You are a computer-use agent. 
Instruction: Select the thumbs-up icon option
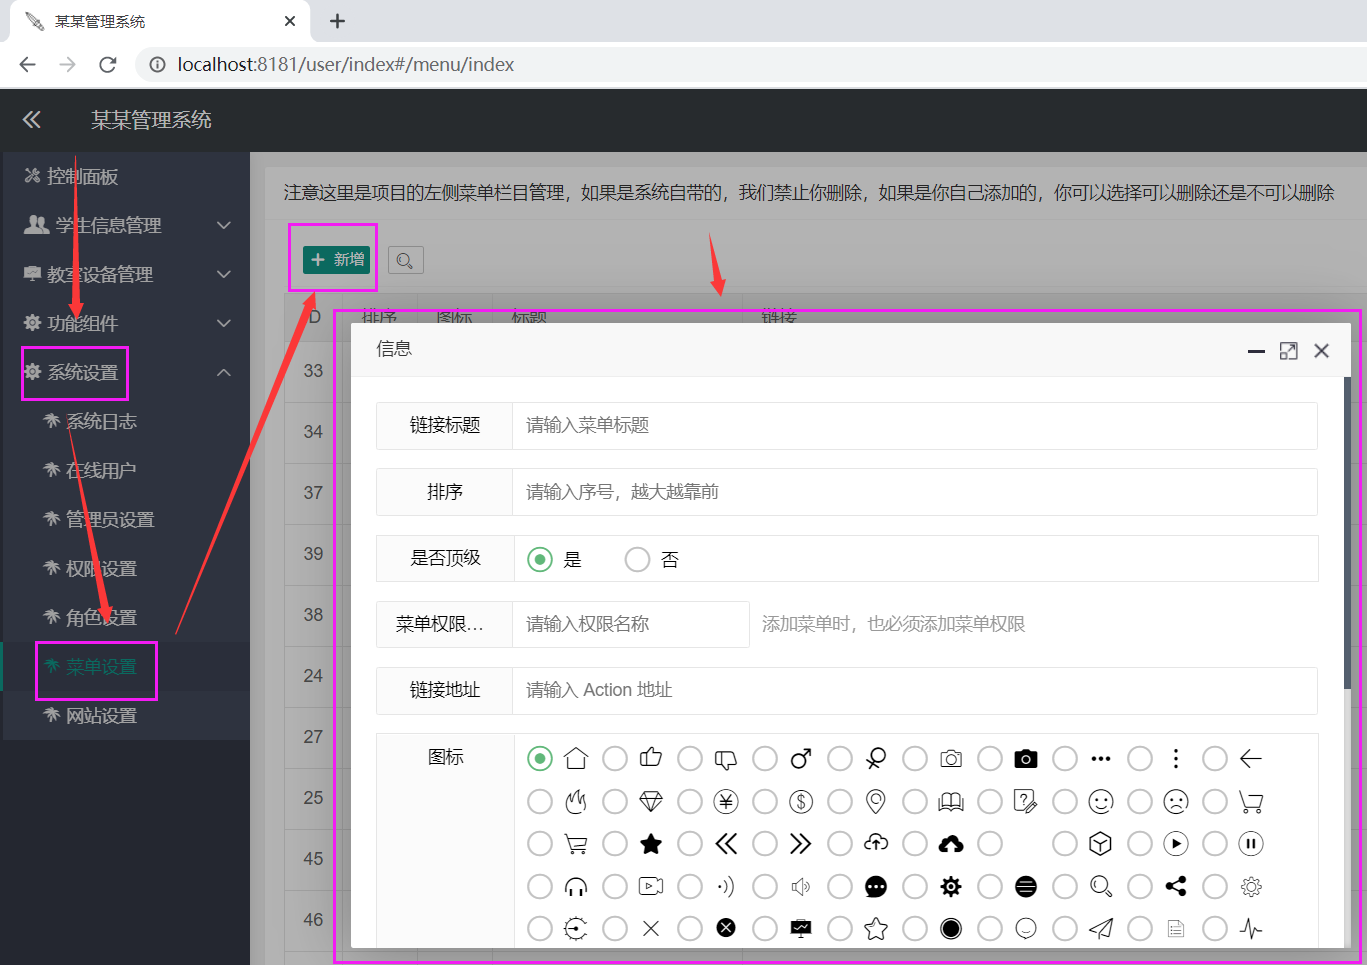tap(615, 758)
